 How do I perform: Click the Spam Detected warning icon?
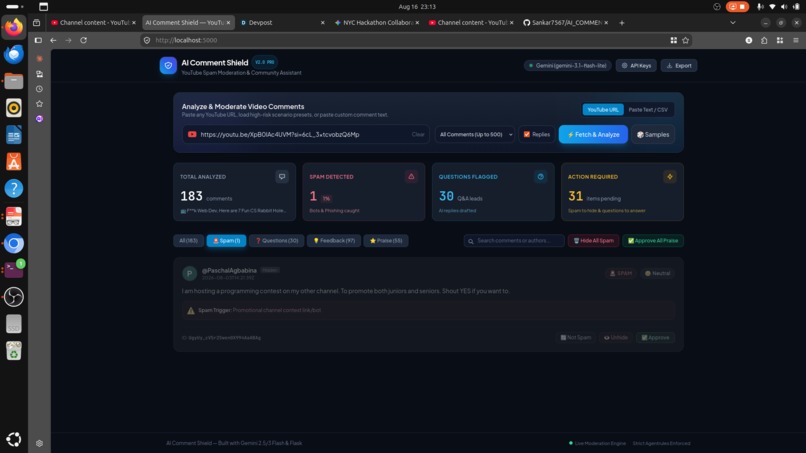pyautogui.click(x=411, y=177)
